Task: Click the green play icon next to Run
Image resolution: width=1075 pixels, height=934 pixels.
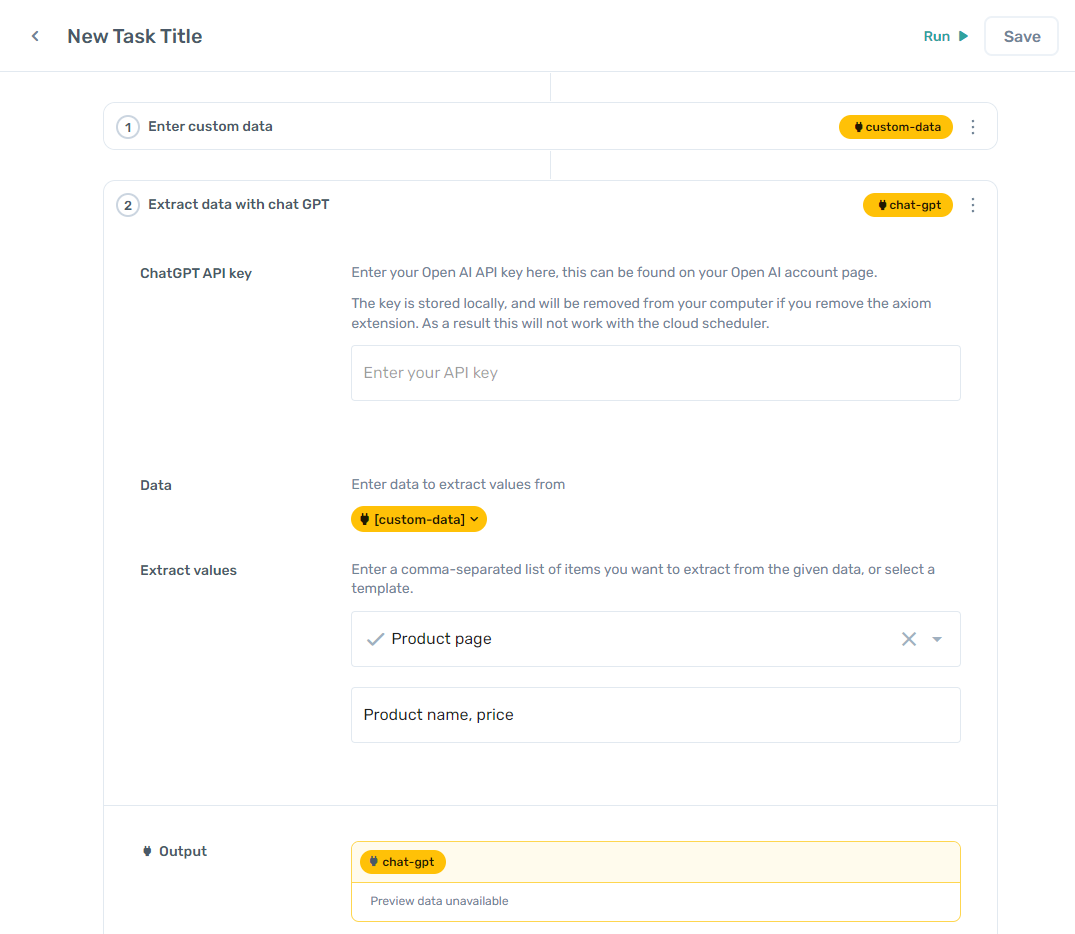Action: 962,36
